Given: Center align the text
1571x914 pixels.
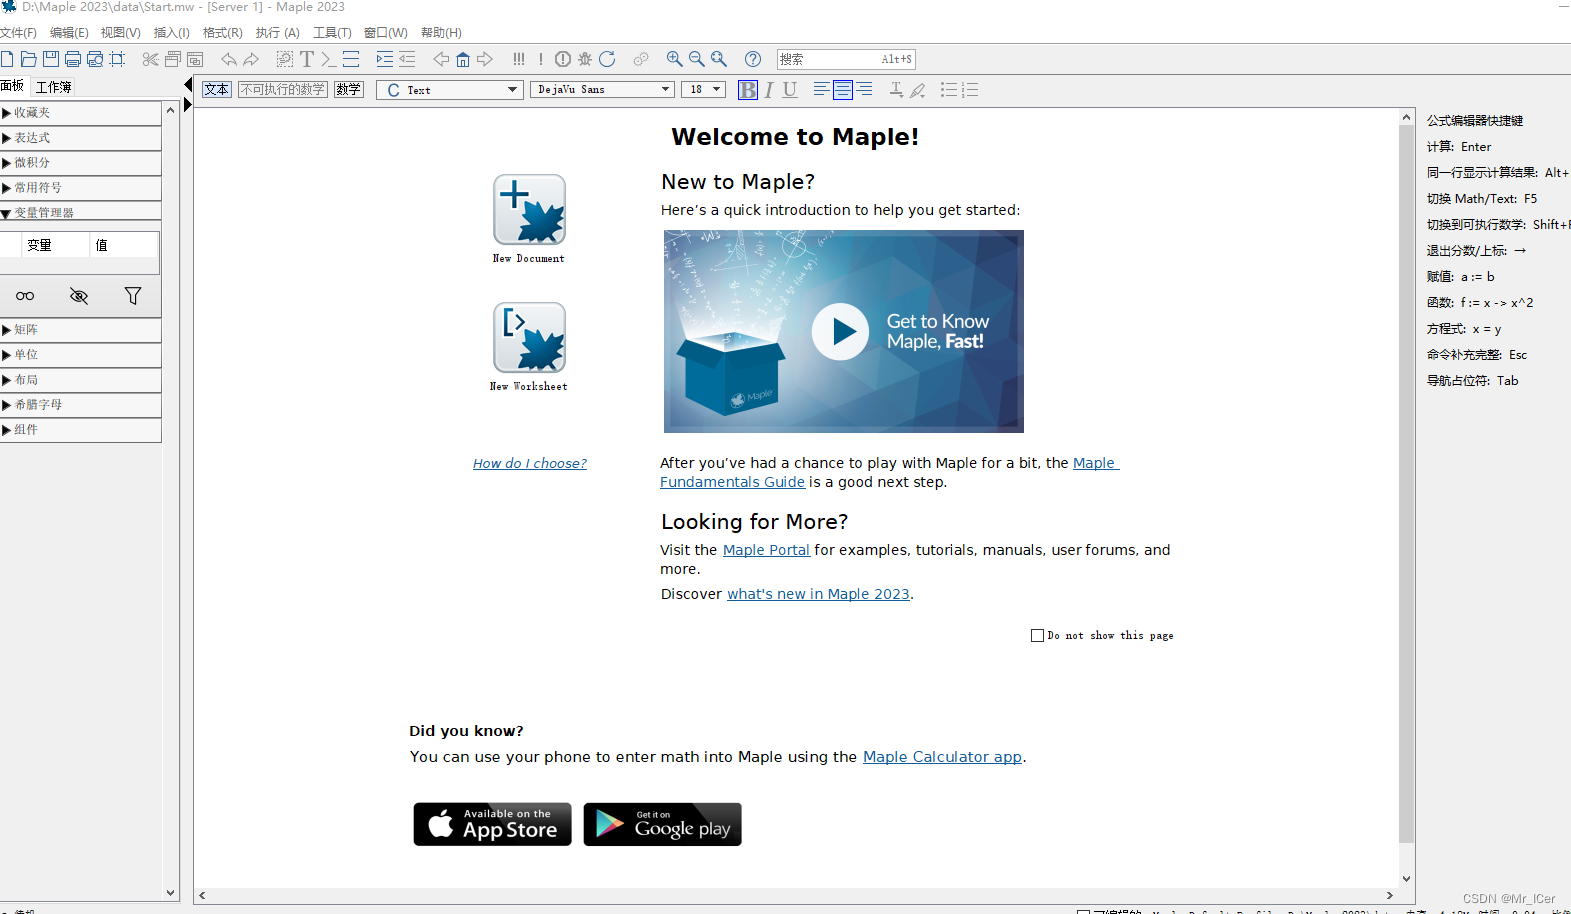Looking at the screenshot, I should 843,90.
